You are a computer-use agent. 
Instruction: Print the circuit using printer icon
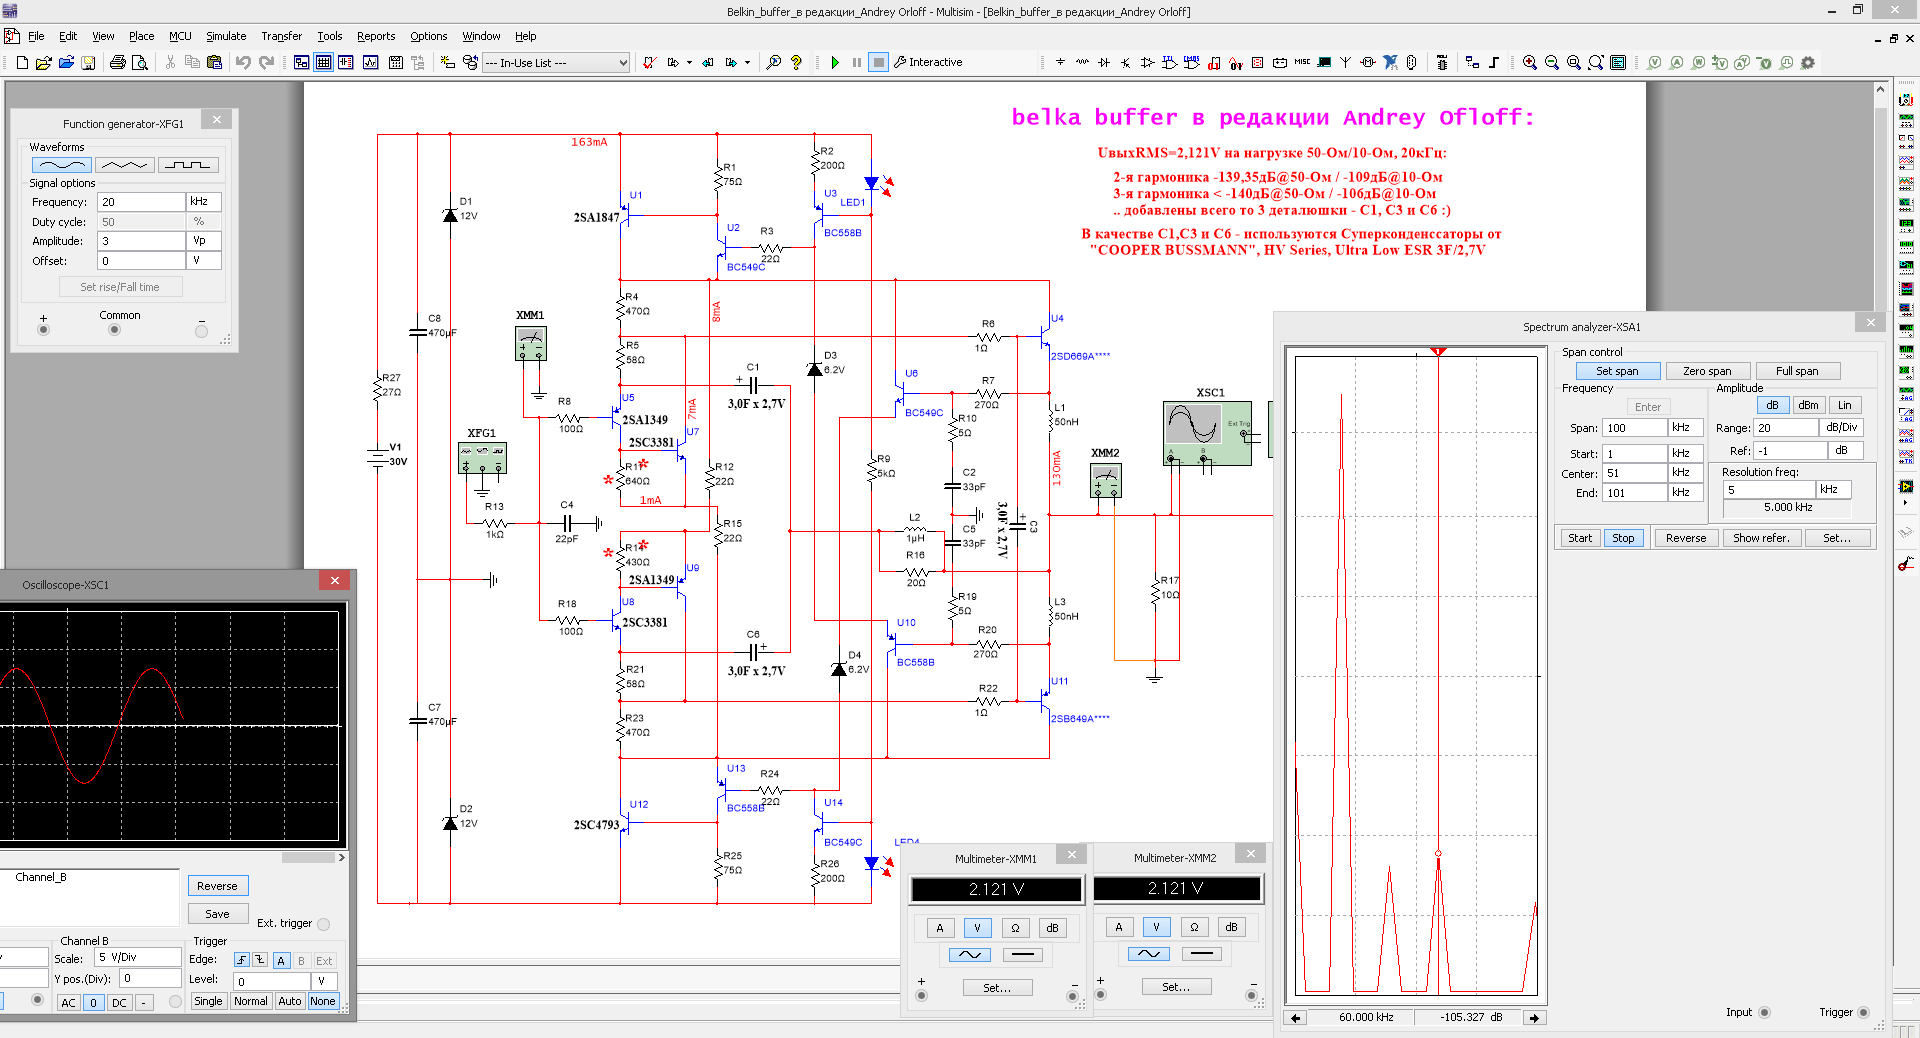coord(117,62)
